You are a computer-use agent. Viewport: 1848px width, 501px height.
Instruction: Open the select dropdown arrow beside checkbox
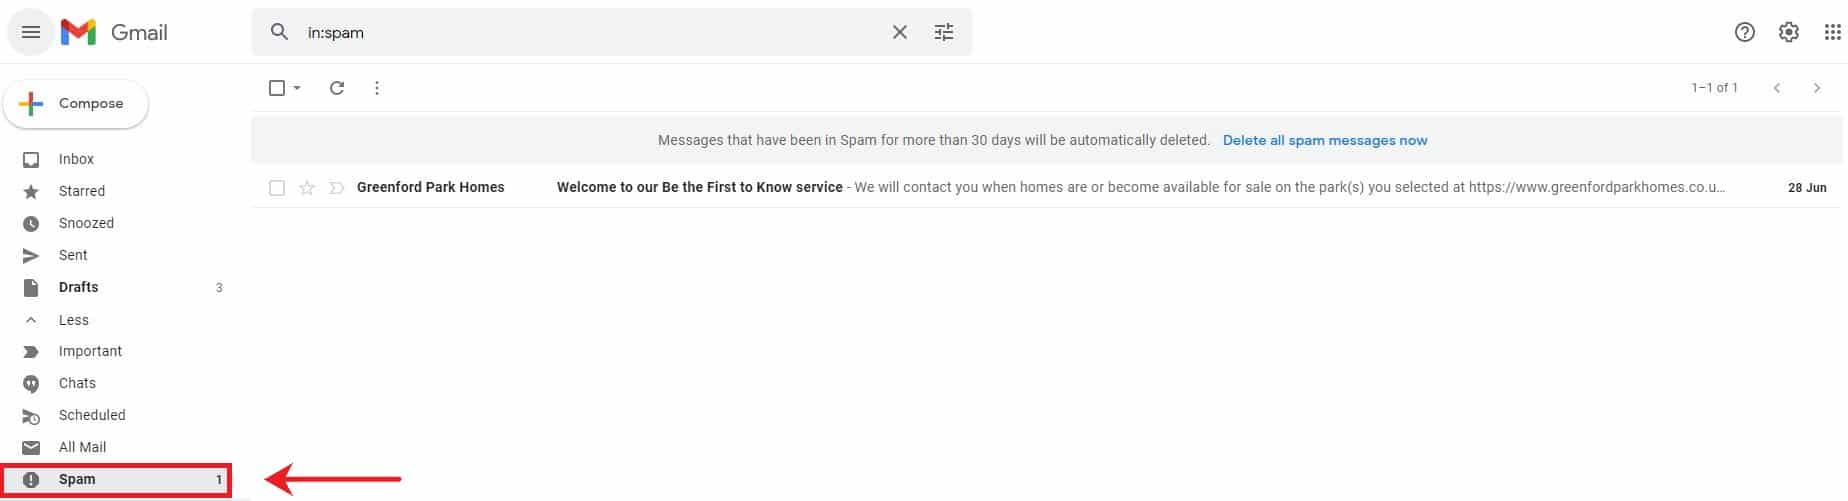(297, 88)
